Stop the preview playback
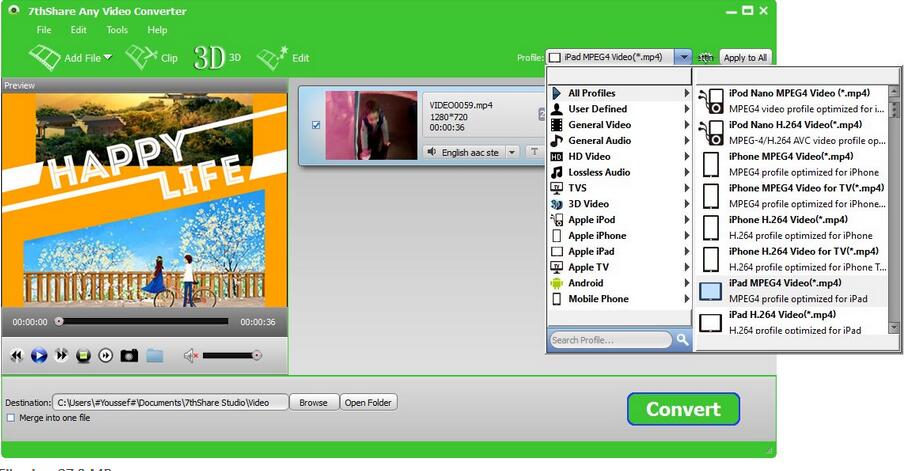The height and width of the screenshot is (471, 904). tap(84, 356)
